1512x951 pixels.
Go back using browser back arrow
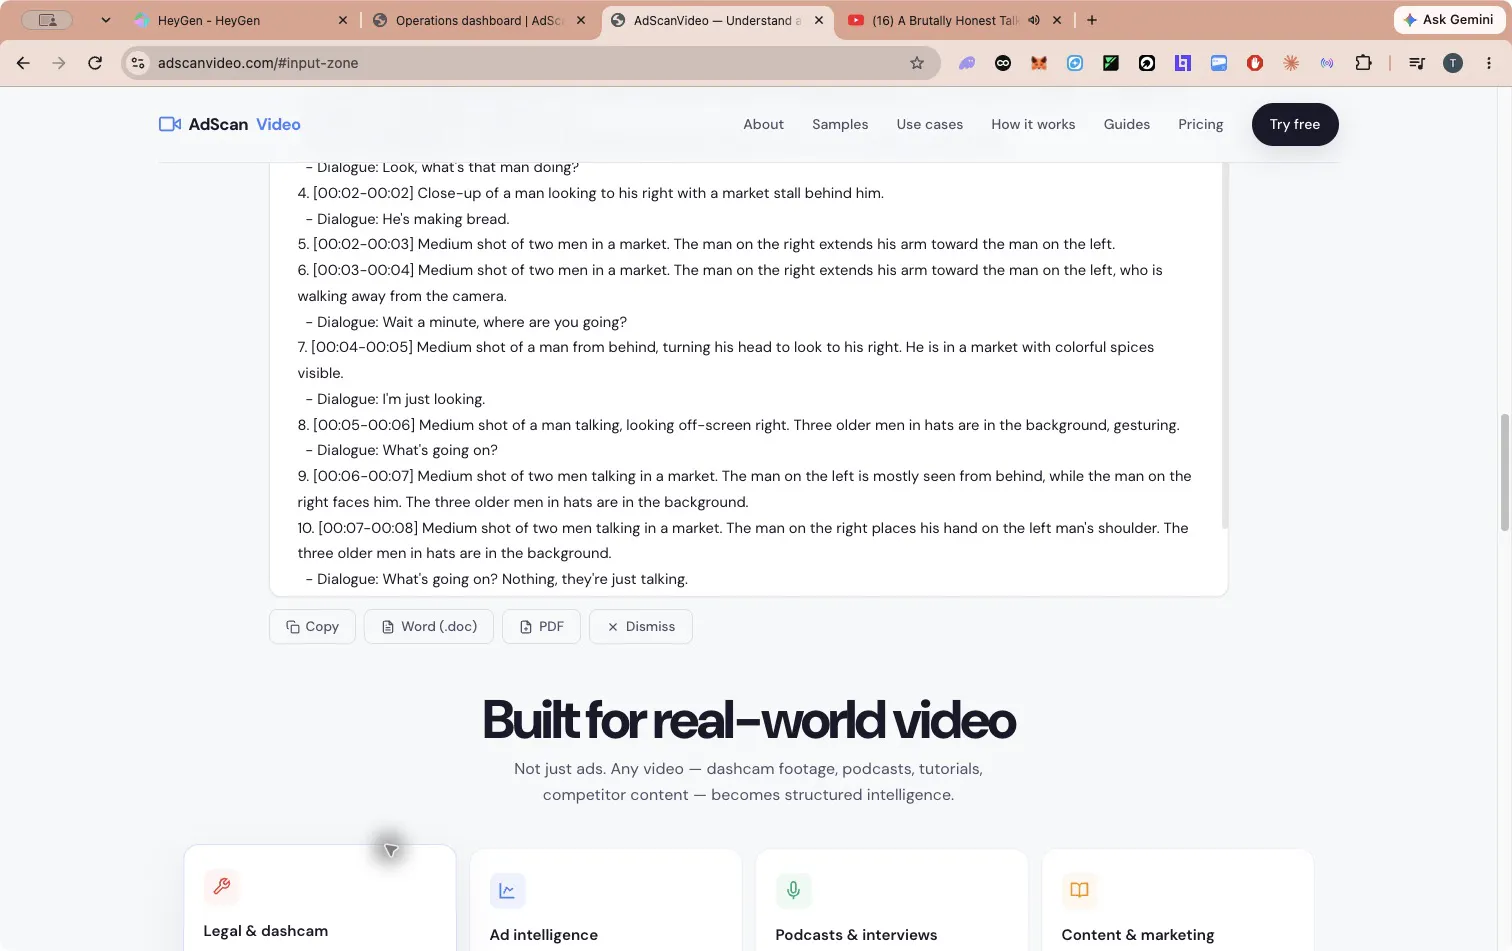pos(23,63)
